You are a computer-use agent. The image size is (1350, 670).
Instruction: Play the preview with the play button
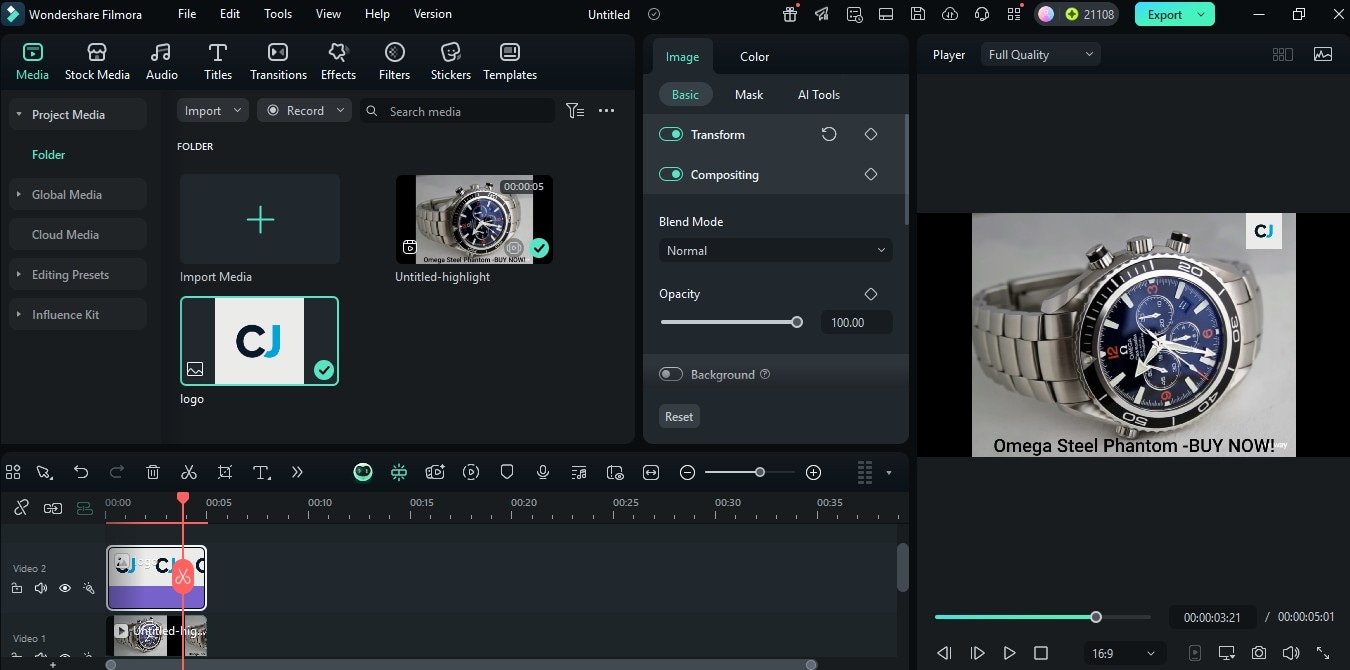coord(1009,653)
